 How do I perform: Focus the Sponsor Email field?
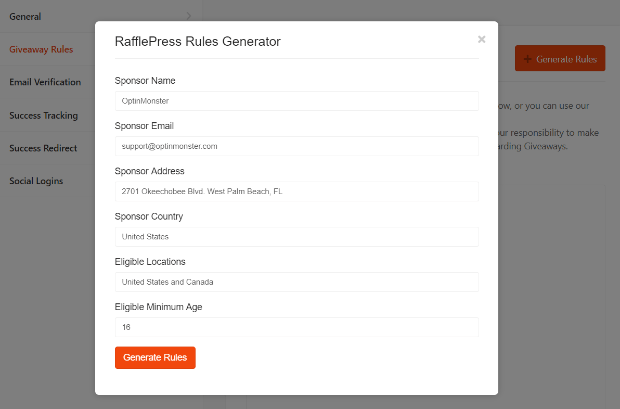pos(297,146)
